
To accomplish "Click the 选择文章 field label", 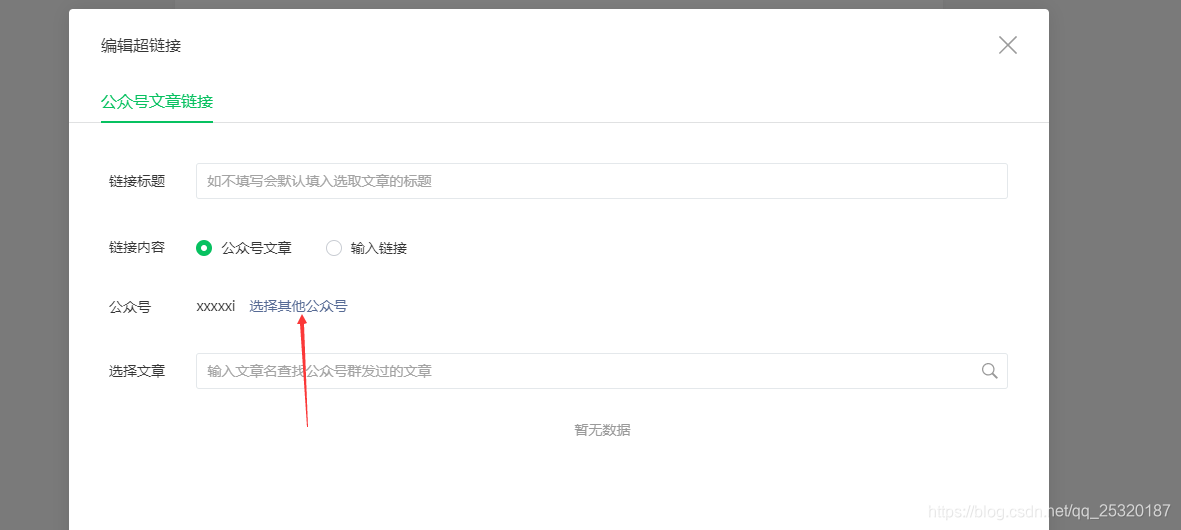I will click(136, 371).
